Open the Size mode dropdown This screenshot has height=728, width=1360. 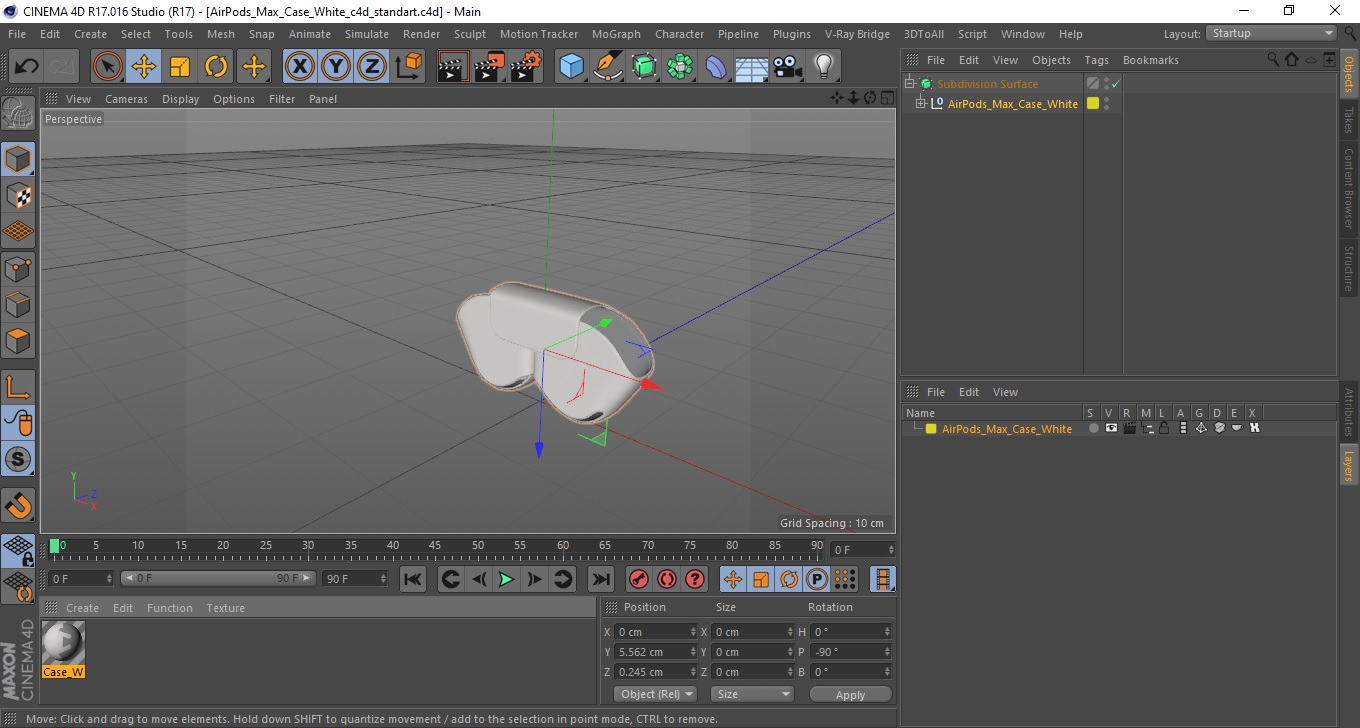(x=752, y=694)
